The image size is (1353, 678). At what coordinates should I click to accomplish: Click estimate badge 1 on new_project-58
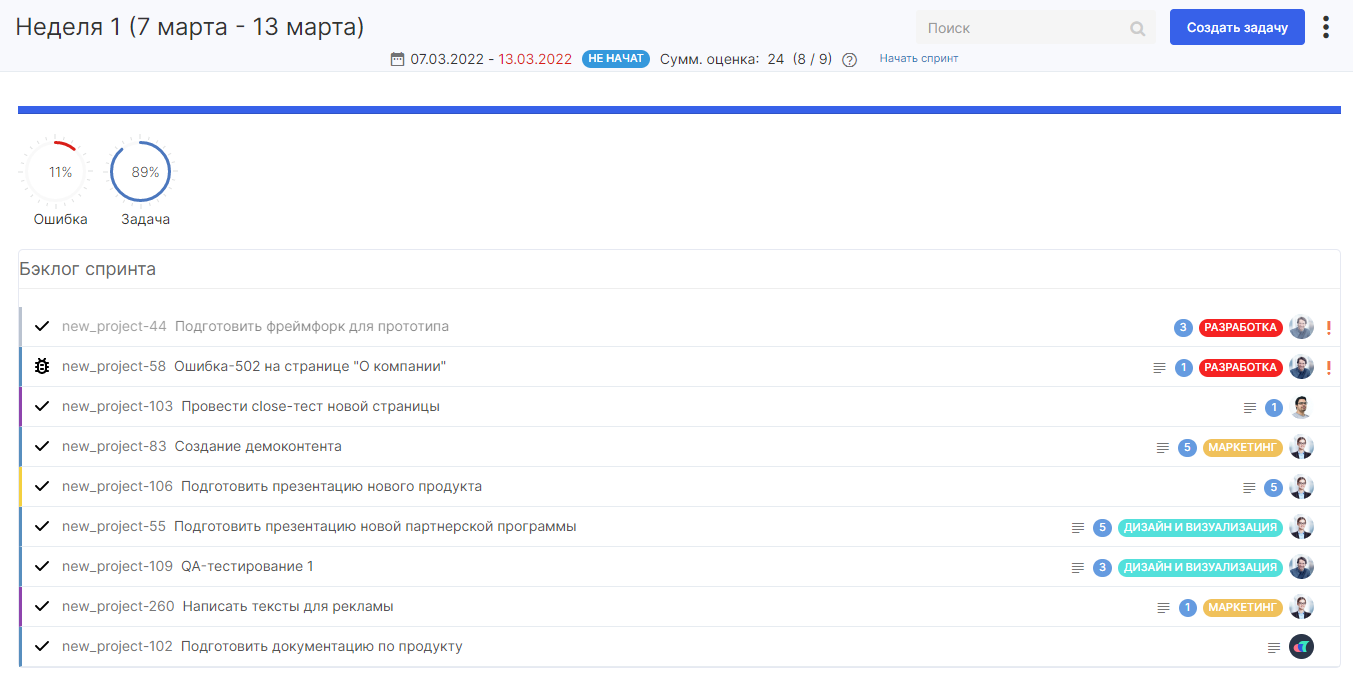click(x=1184, y=367)
